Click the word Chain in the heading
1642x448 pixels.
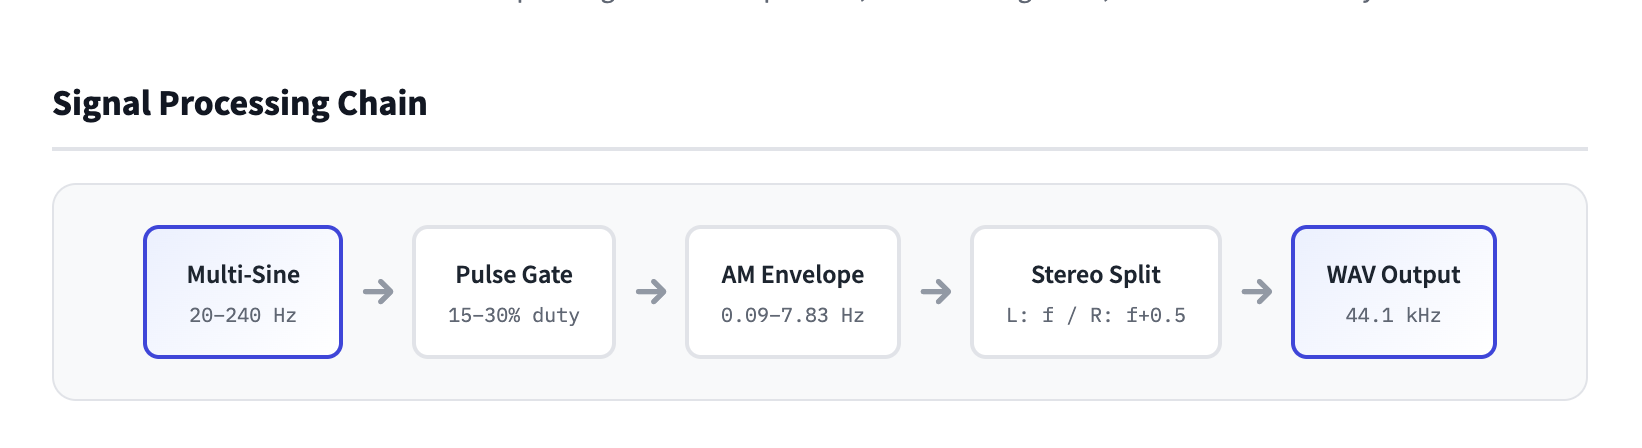point(382,104)
